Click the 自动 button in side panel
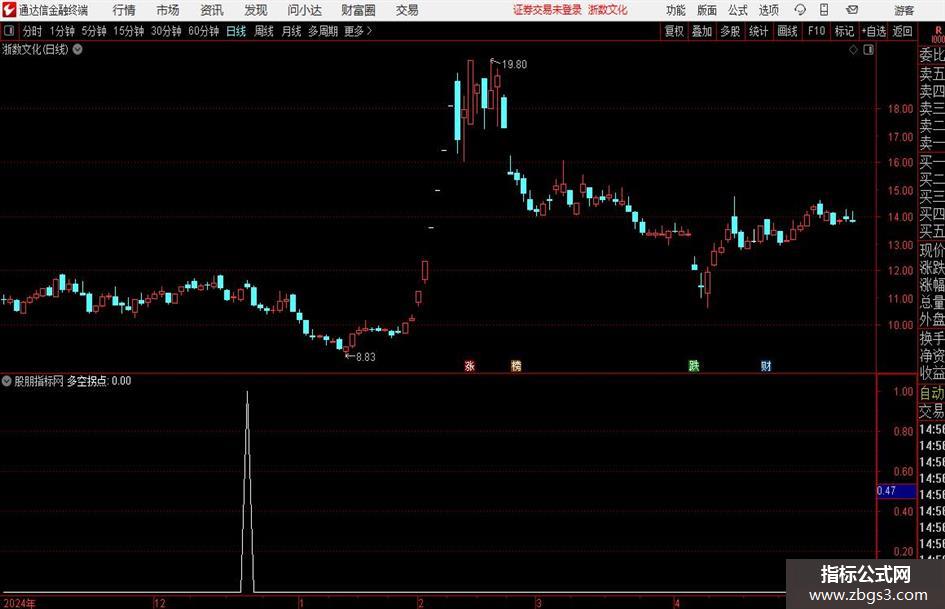 click(932, 393)
